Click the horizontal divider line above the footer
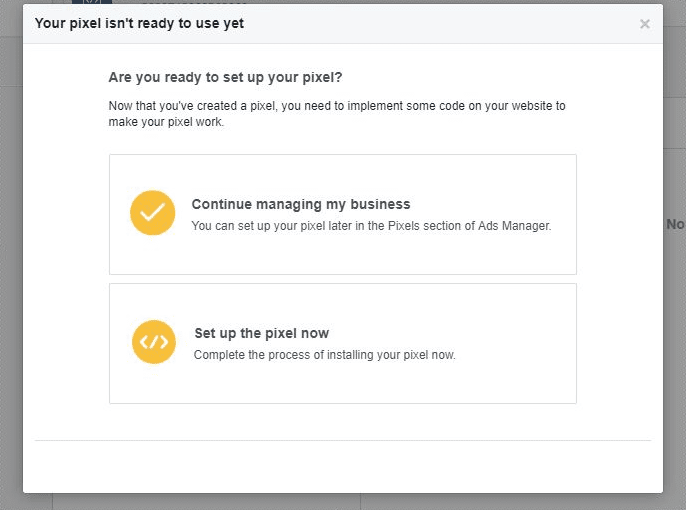Viewport: 686px width, 510px height. (x=343, y=440)
